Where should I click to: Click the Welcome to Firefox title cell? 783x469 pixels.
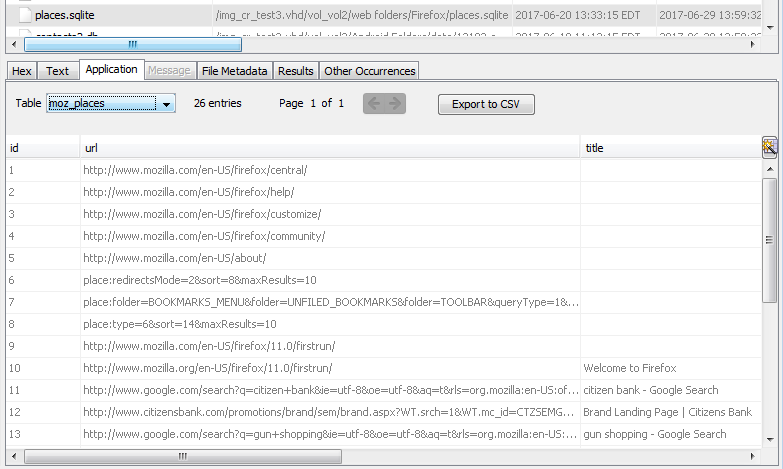(x=671, y=368)
